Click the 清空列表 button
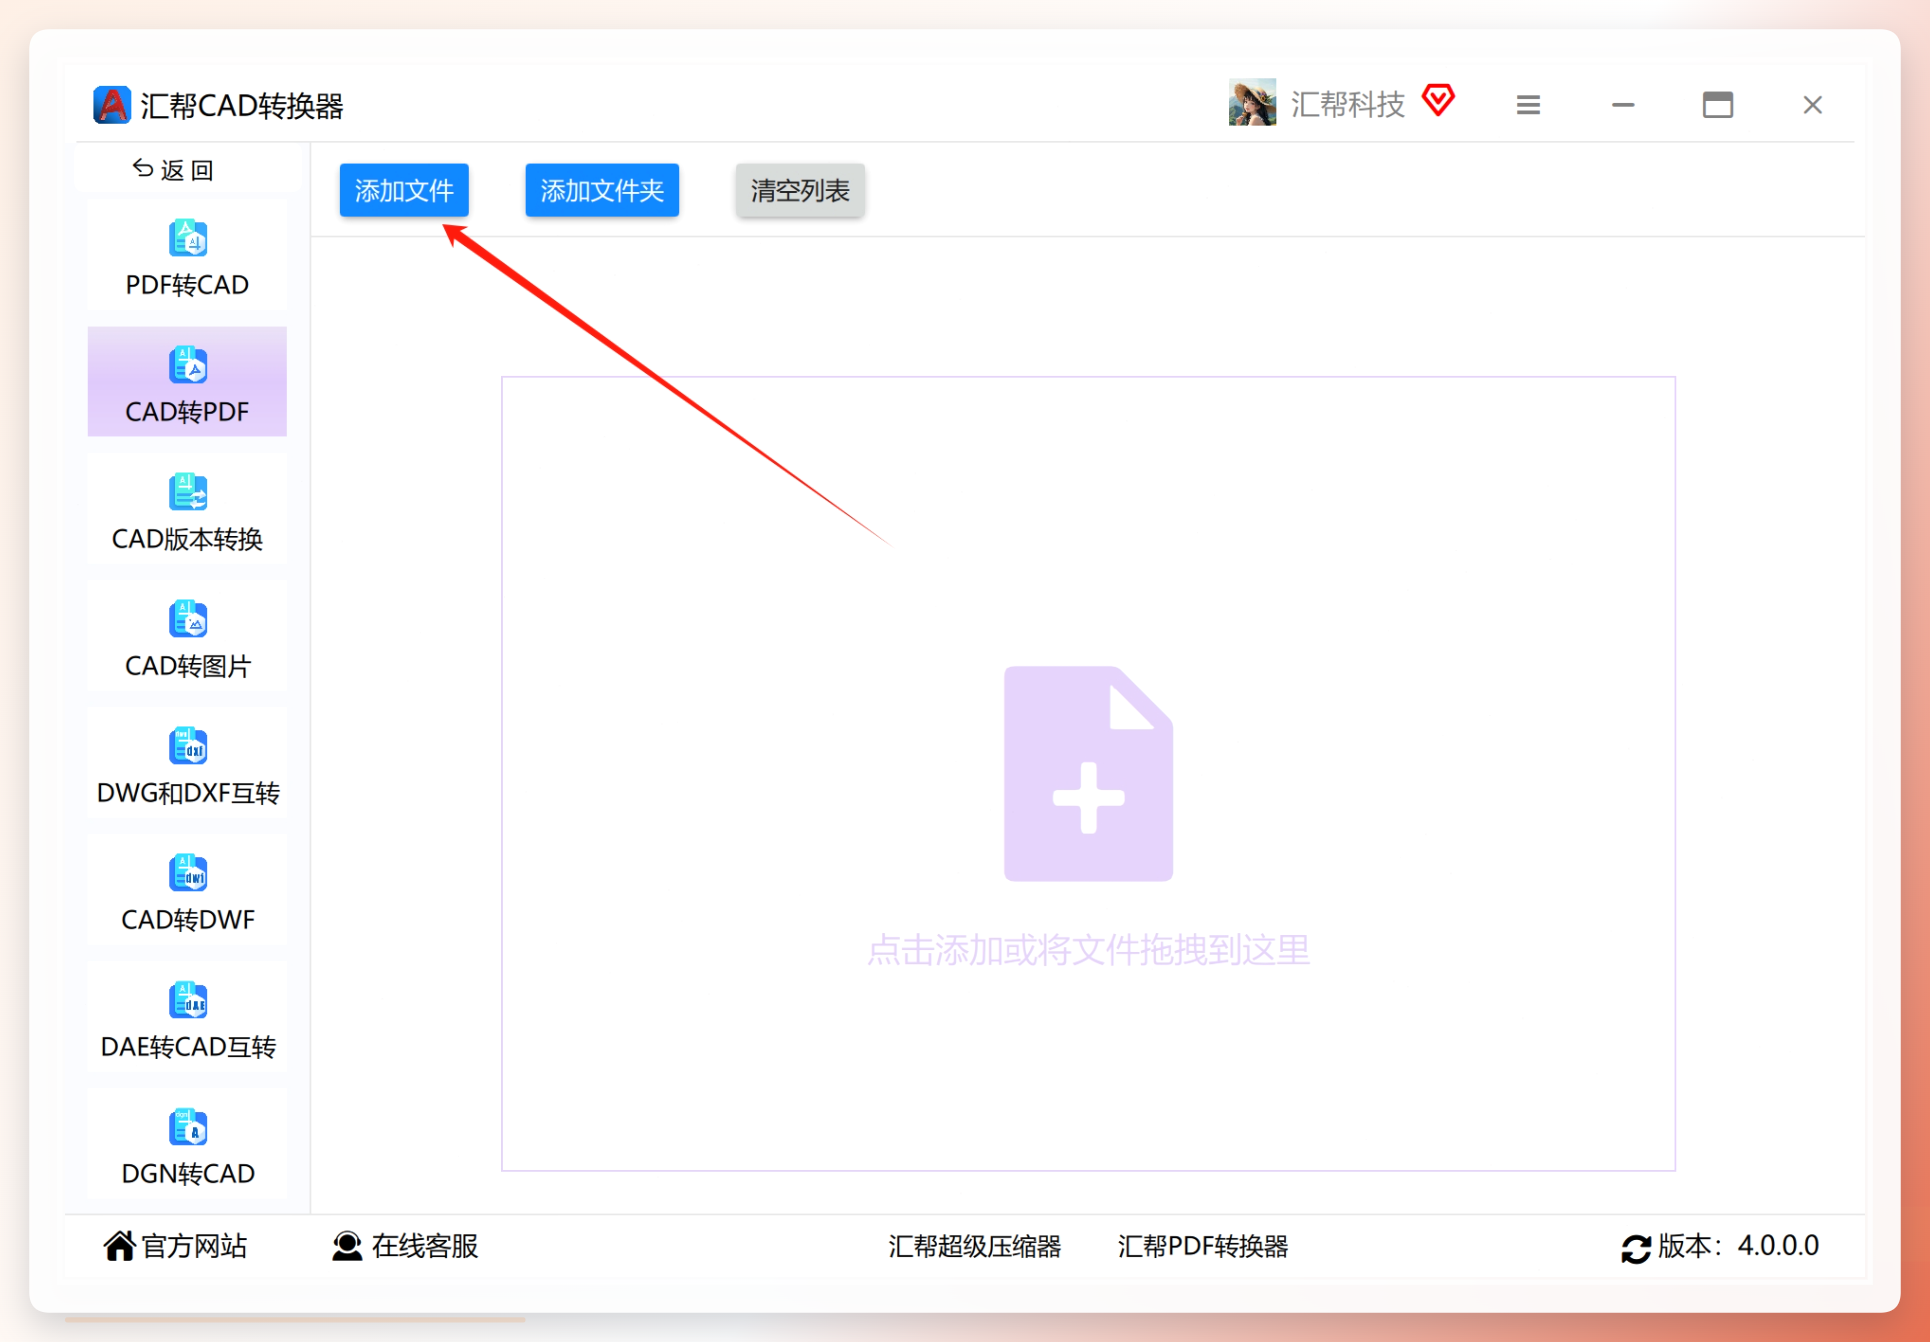 800,190
